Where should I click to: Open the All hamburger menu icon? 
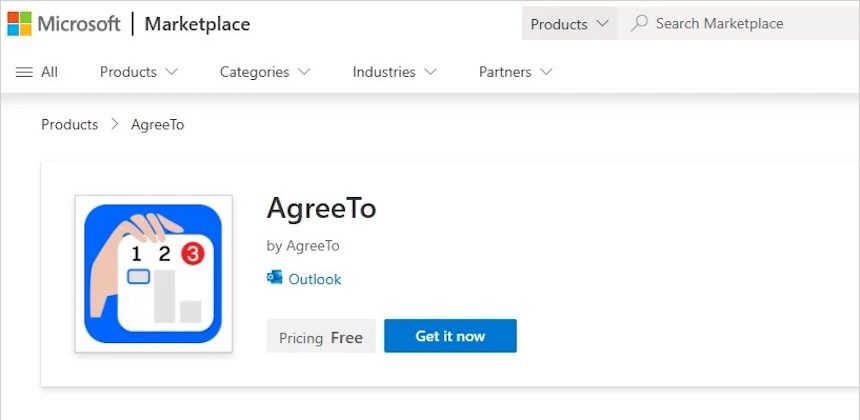(x=25, y=72)
